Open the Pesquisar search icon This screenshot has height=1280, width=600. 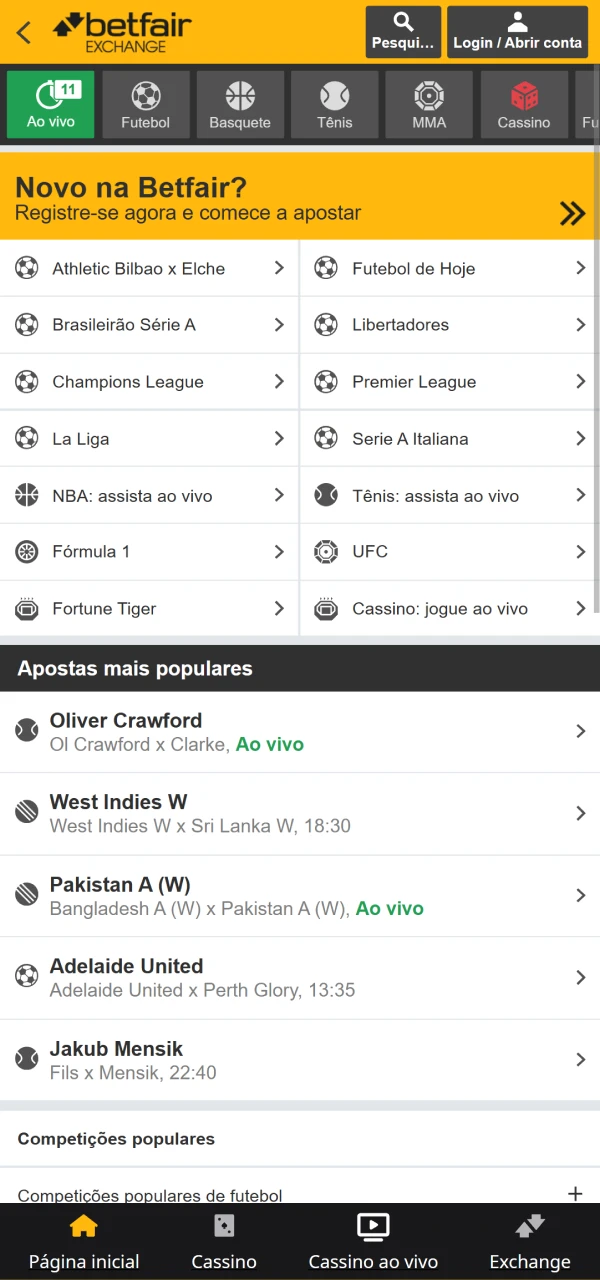click(x=402, y=31)
